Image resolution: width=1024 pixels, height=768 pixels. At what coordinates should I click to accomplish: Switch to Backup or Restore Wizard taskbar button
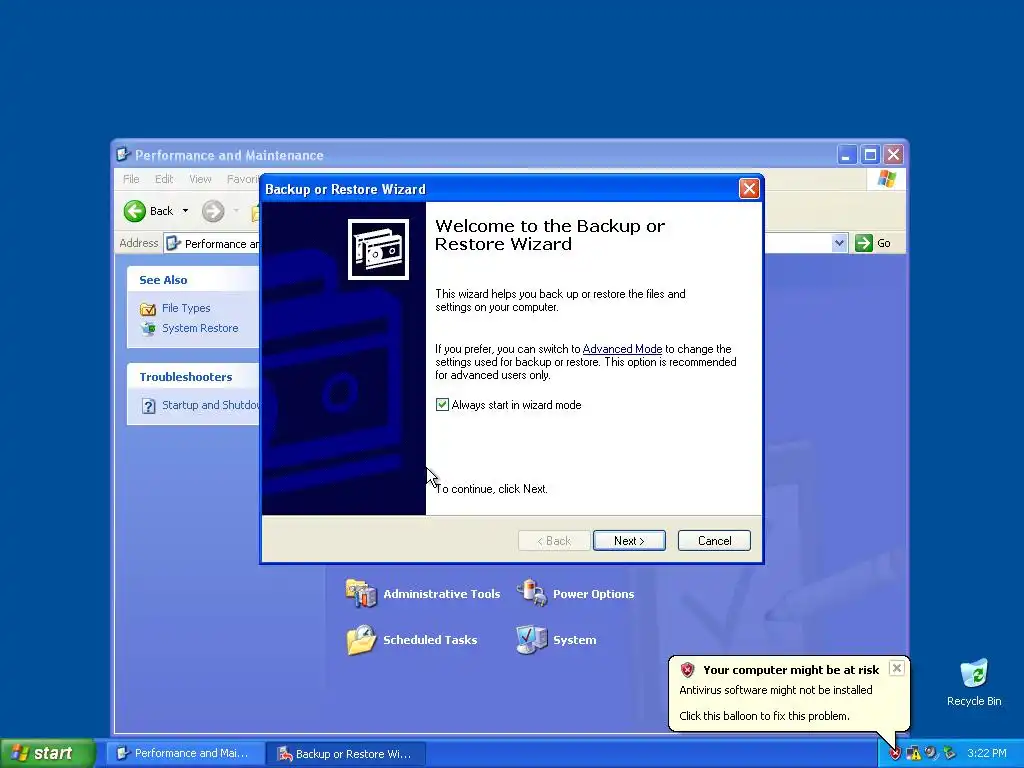tap(347, 753)
